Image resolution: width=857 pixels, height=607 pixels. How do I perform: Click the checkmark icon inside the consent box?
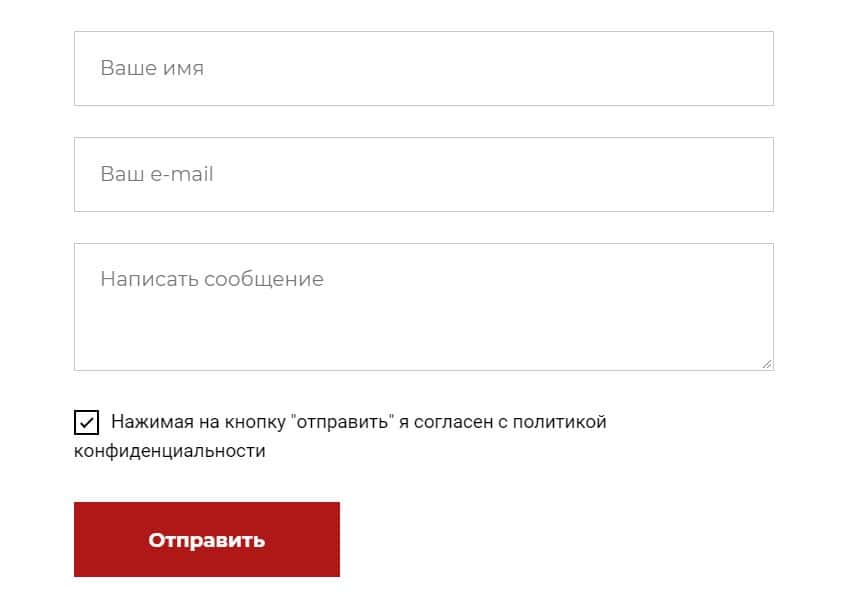87,422
